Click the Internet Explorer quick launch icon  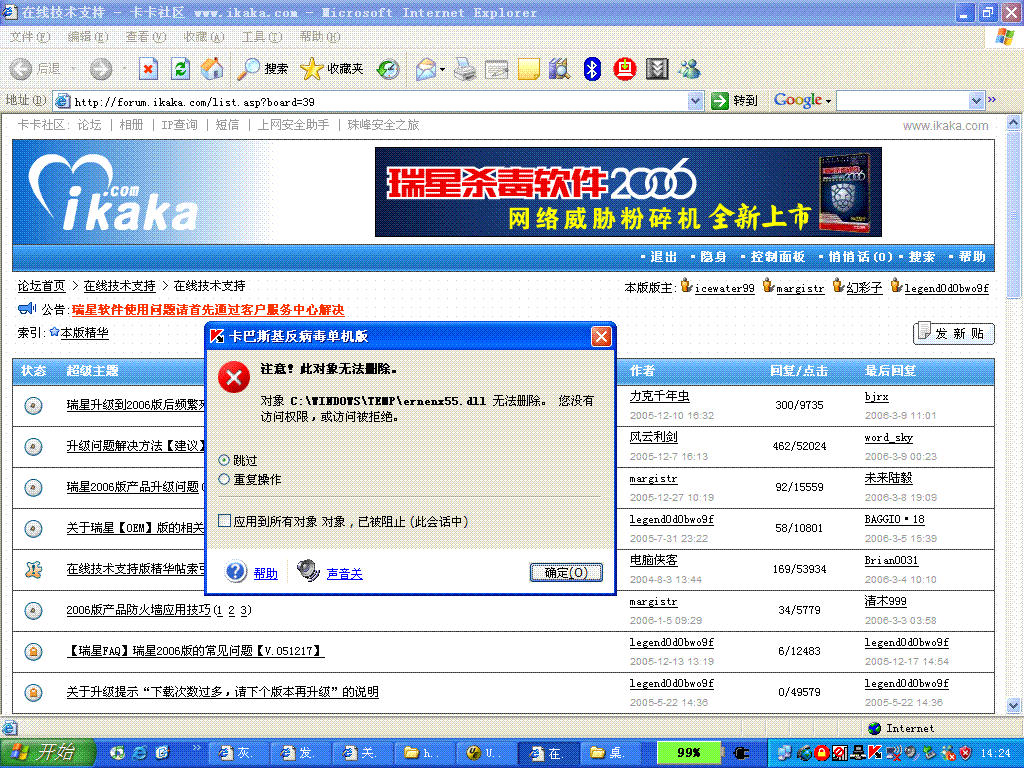click(x=140, y=752)
